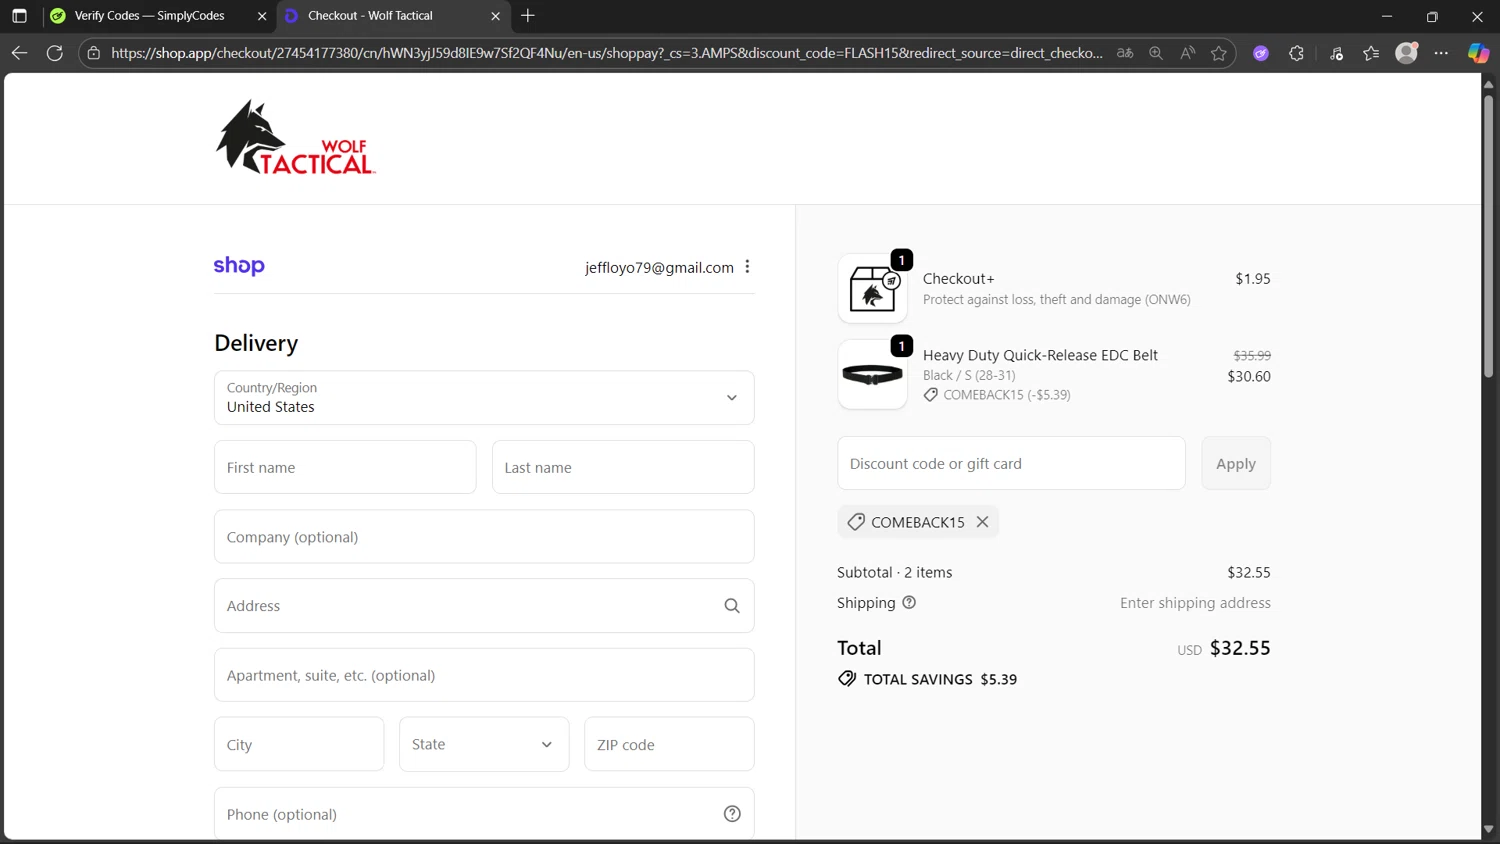Image resolution: width=1500 pixels, height=844 pixels.
Task: Click the Delivery heading
Action: [x=256, y=343]
